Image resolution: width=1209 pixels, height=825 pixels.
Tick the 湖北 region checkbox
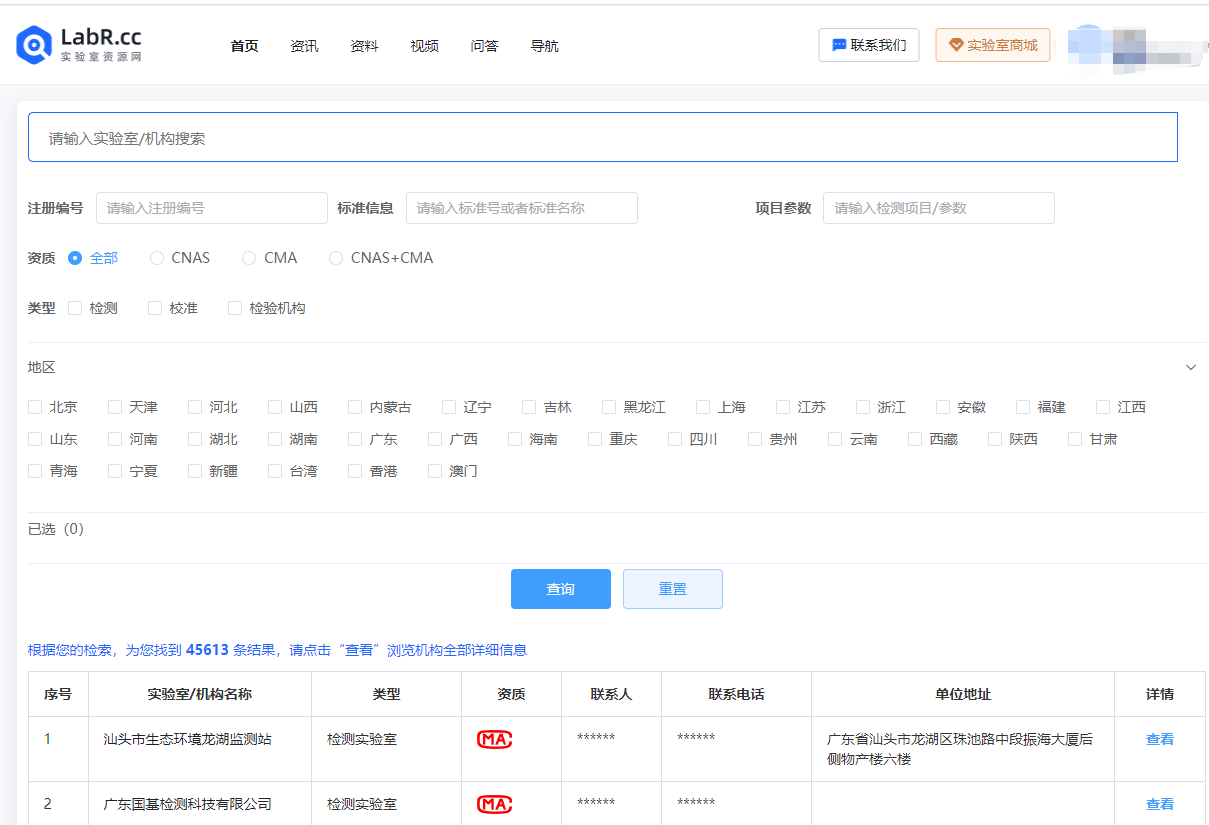click(195, 439)
